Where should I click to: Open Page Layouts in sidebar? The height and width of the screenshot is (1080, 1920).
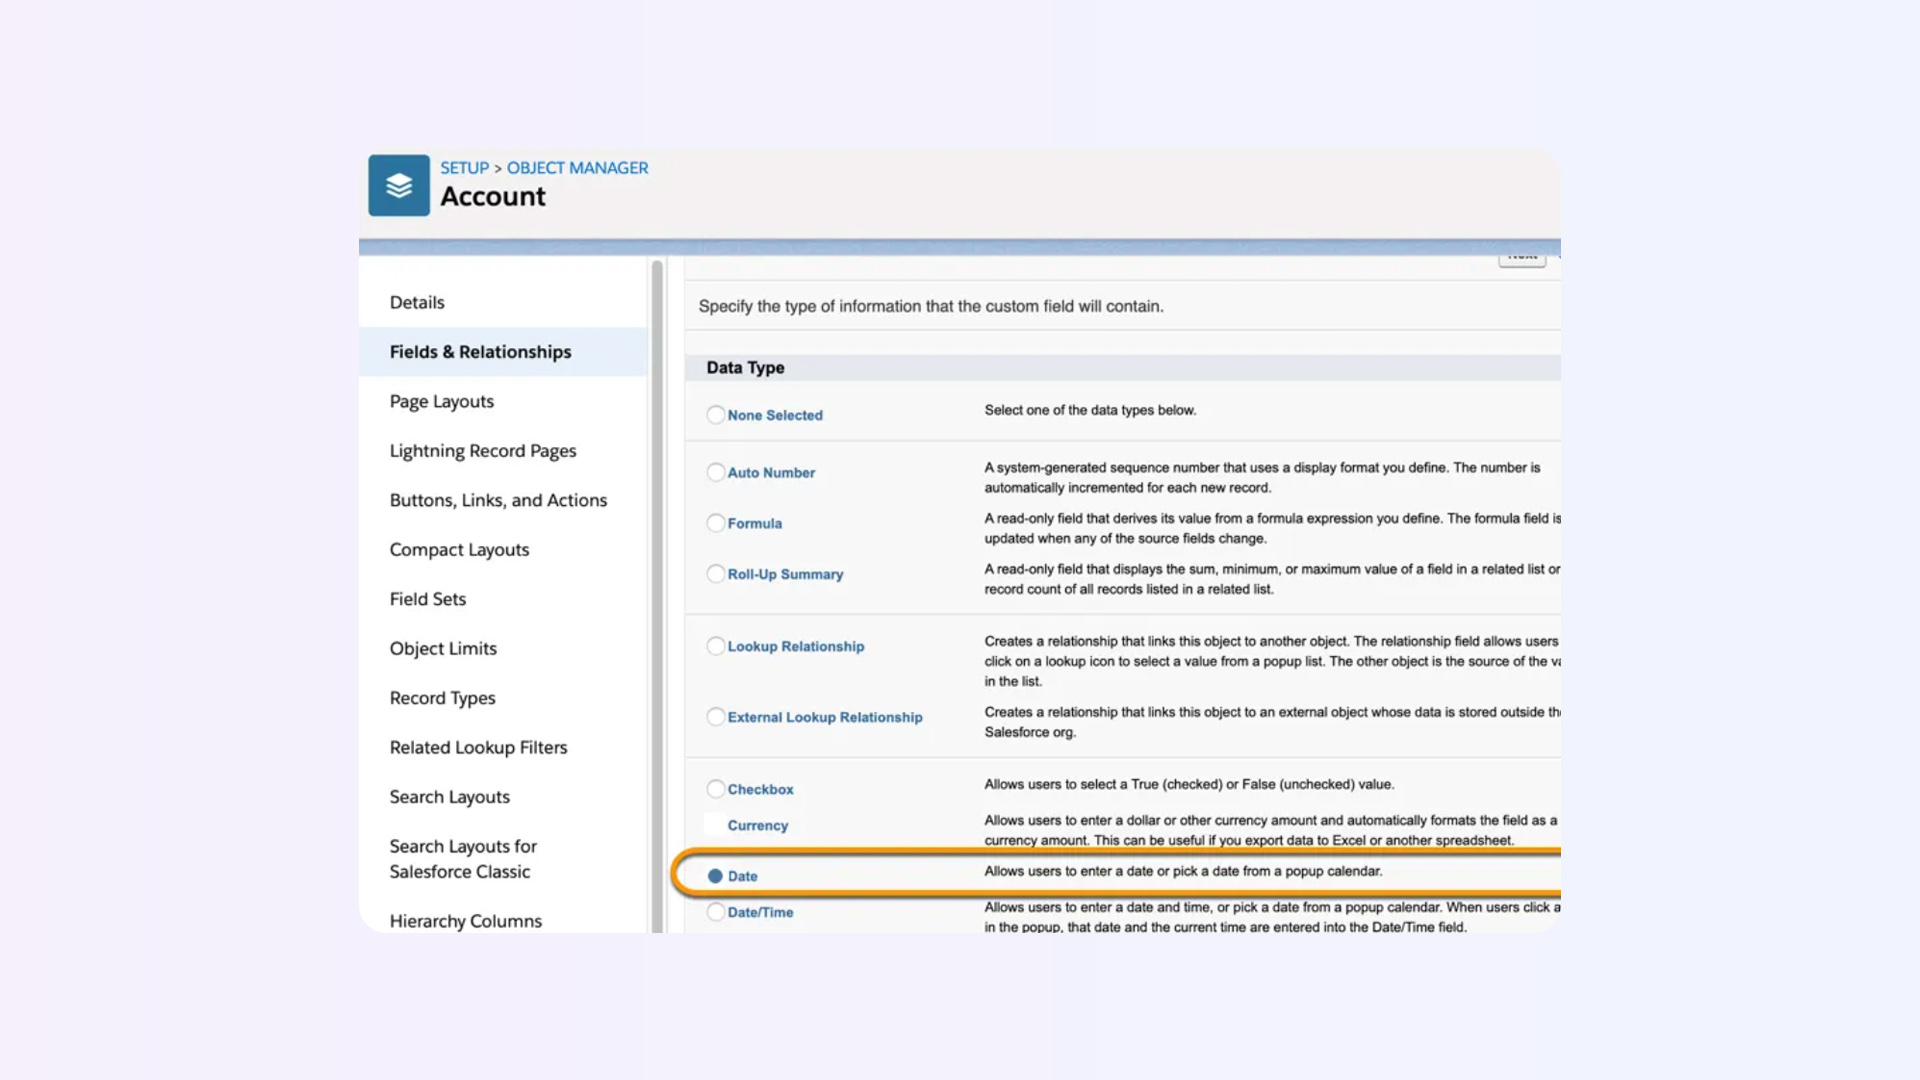[442, 401]
